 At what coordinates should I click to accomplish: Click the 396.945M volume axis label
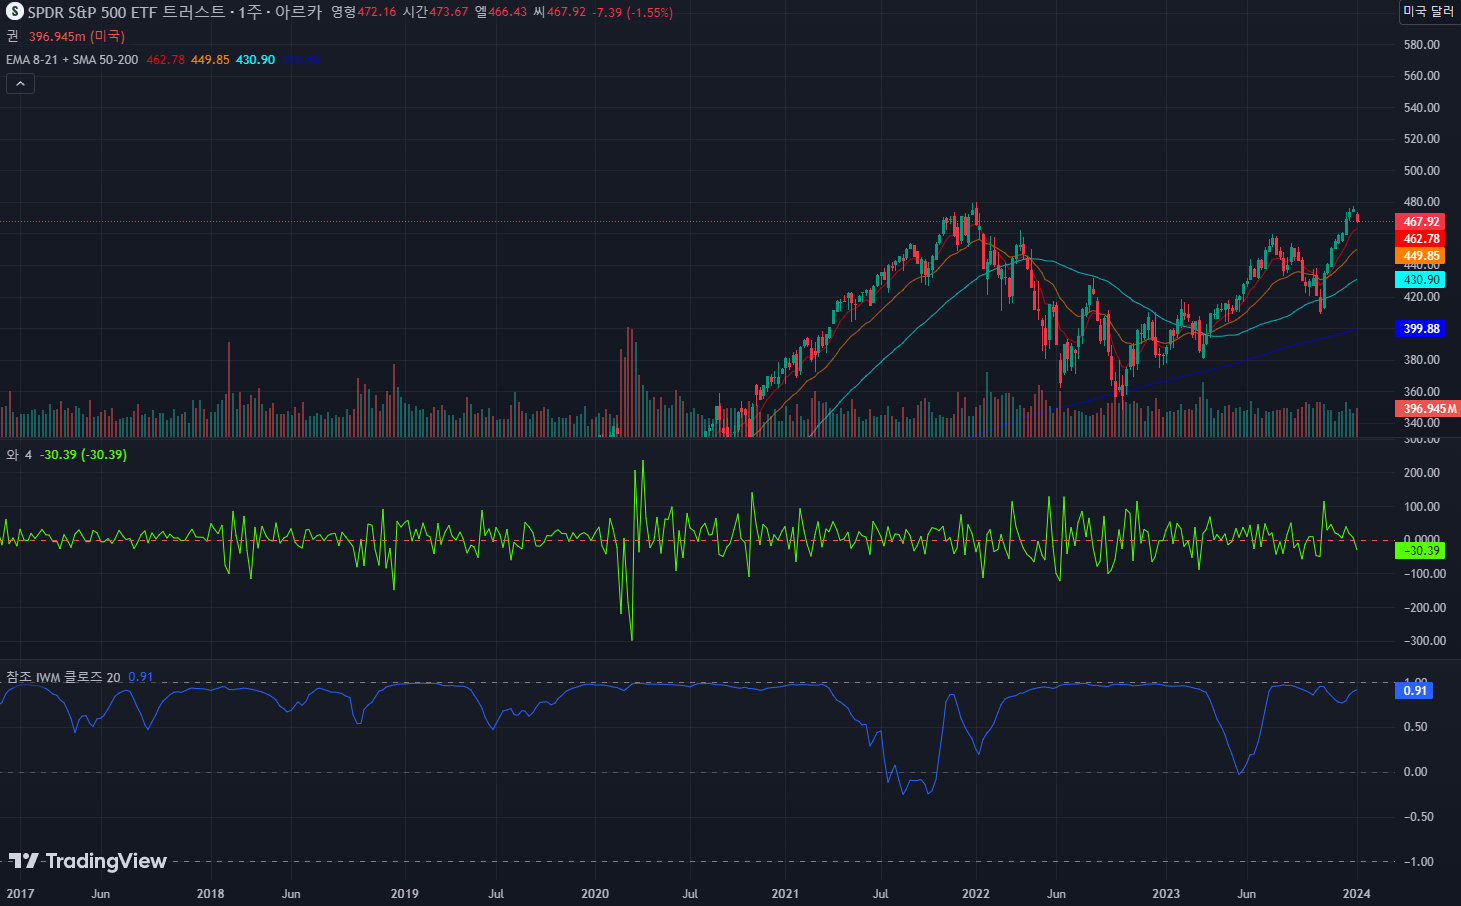(x=1428, y=409)
